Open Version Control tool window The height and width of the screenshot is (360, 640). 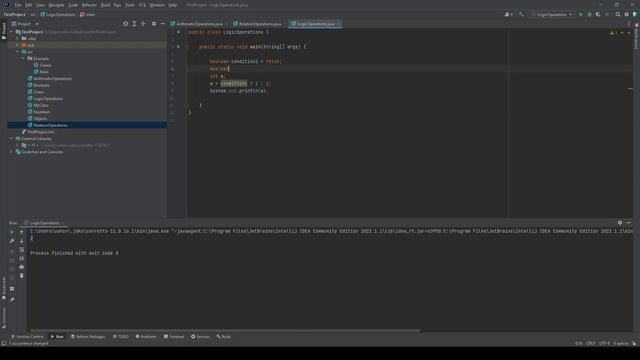27,337
